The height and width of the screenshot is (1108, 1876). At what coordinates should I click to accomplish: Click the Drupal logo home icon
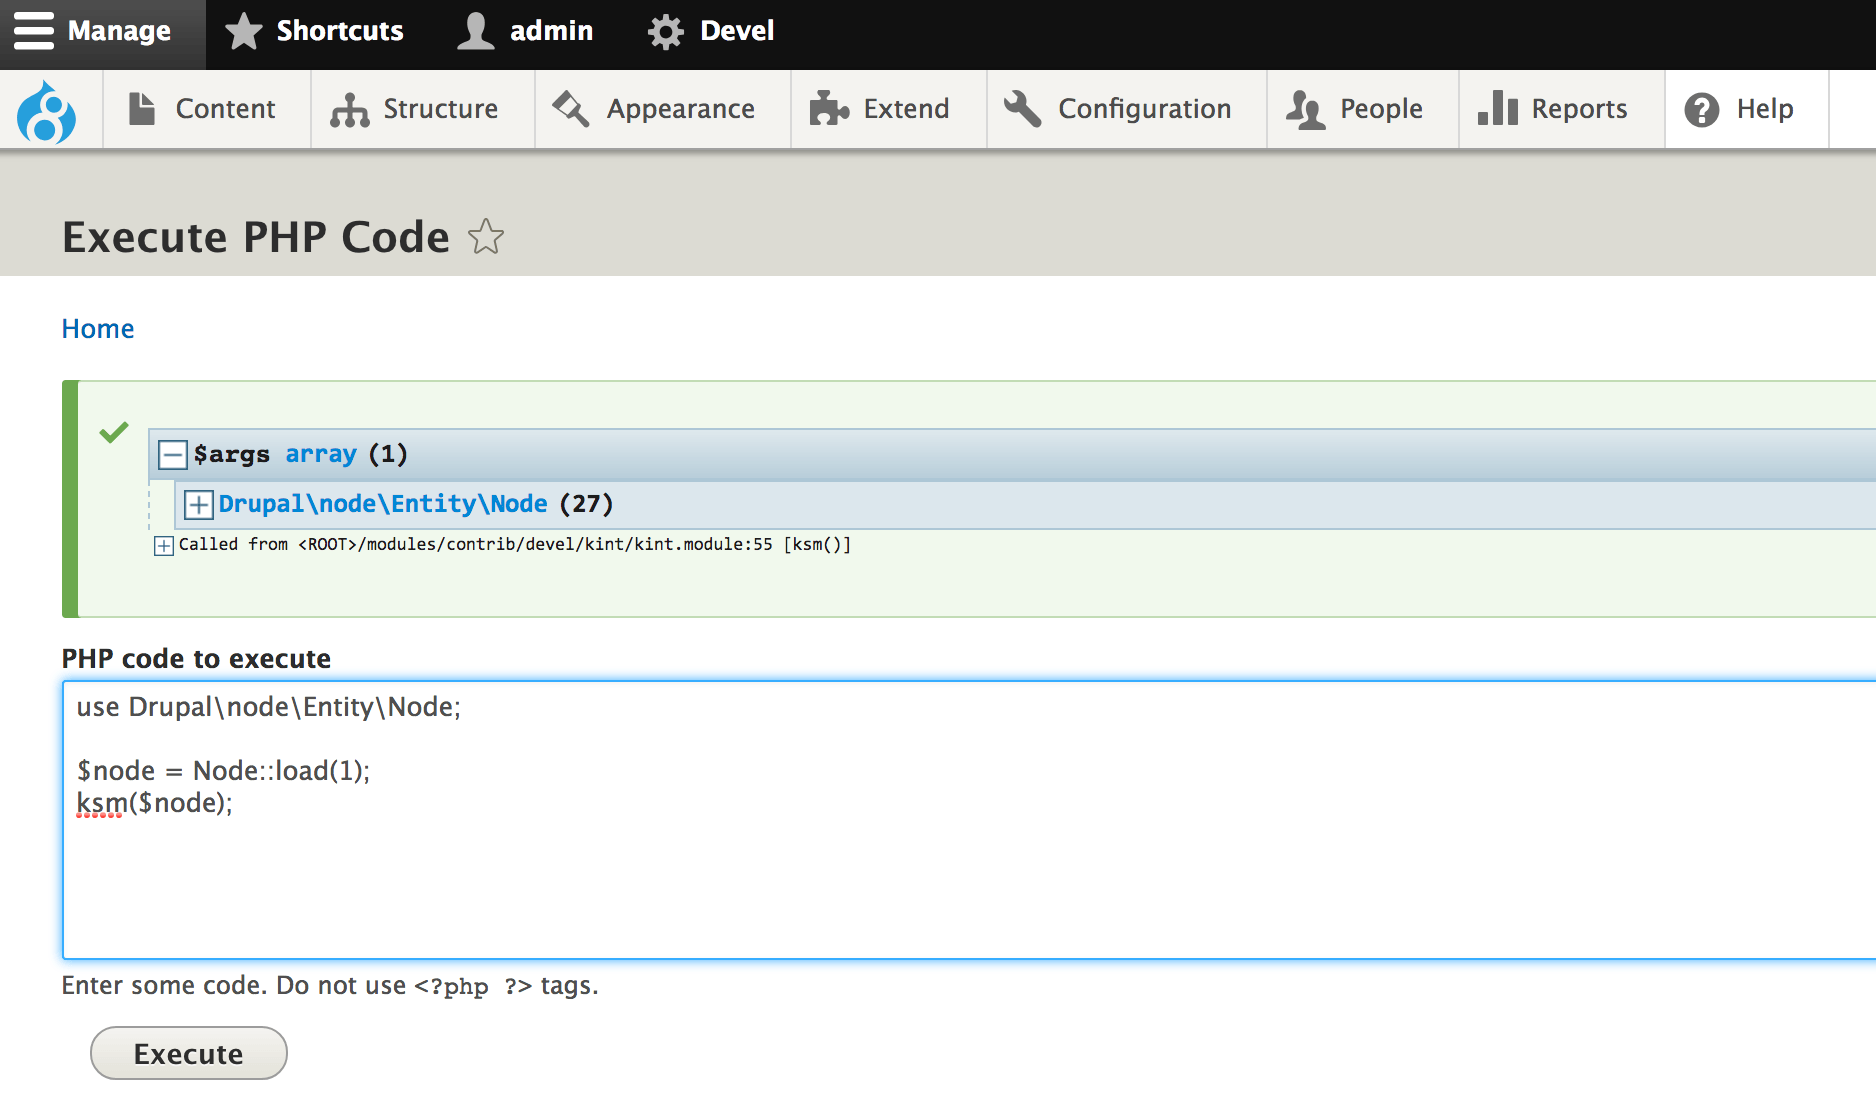[x=46, y=111]
